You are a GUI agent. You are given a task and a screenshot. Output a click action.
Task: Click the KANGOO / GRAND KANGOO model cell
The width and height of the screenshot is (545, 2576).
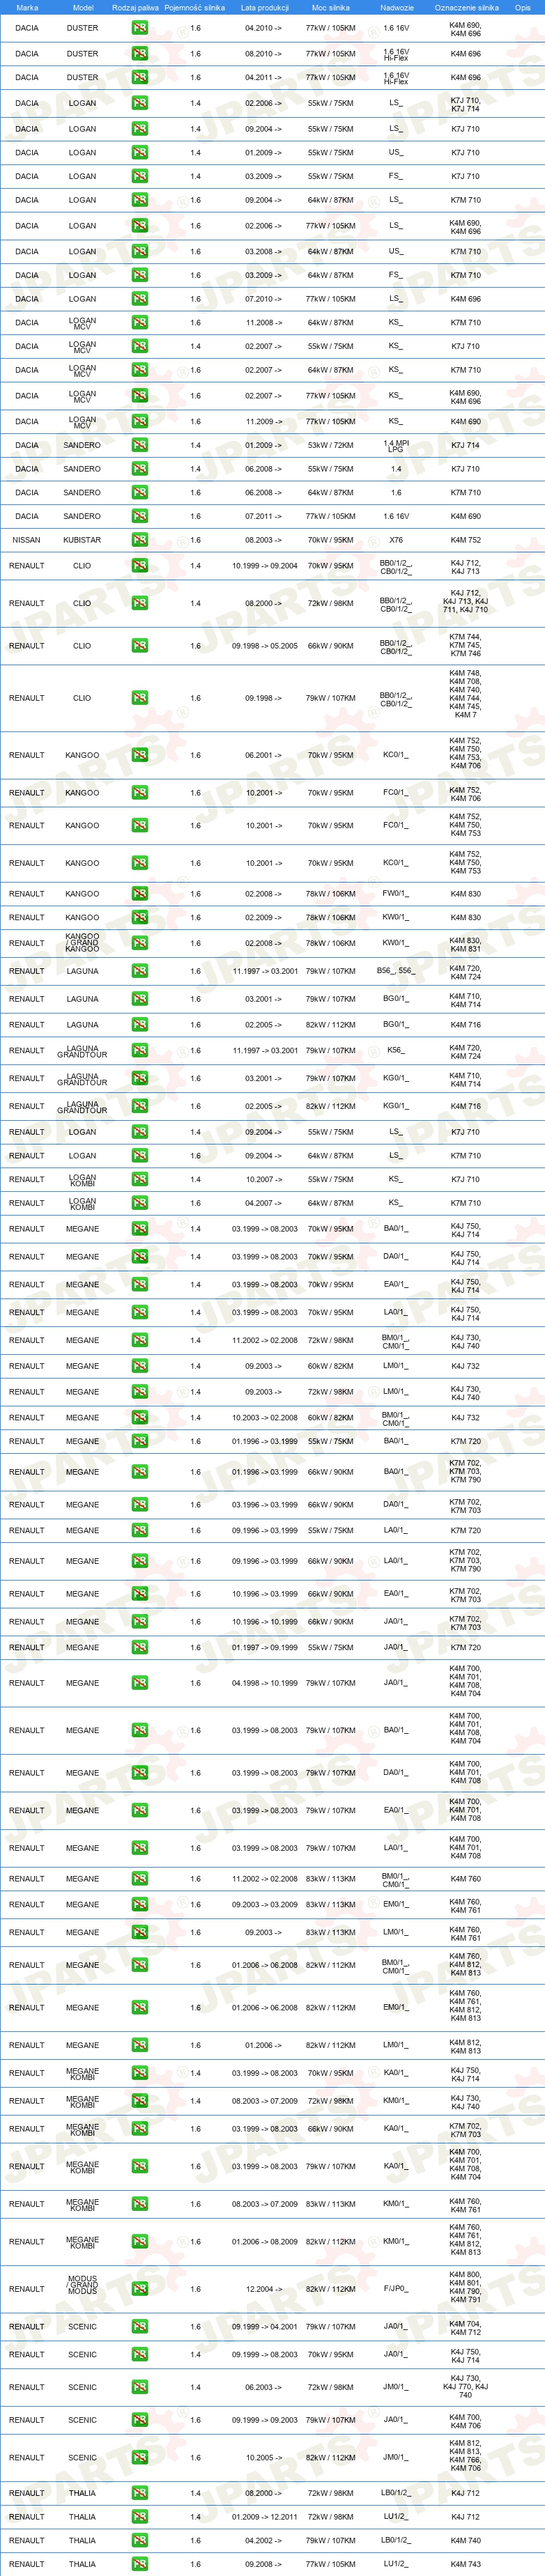pos(82,943)
